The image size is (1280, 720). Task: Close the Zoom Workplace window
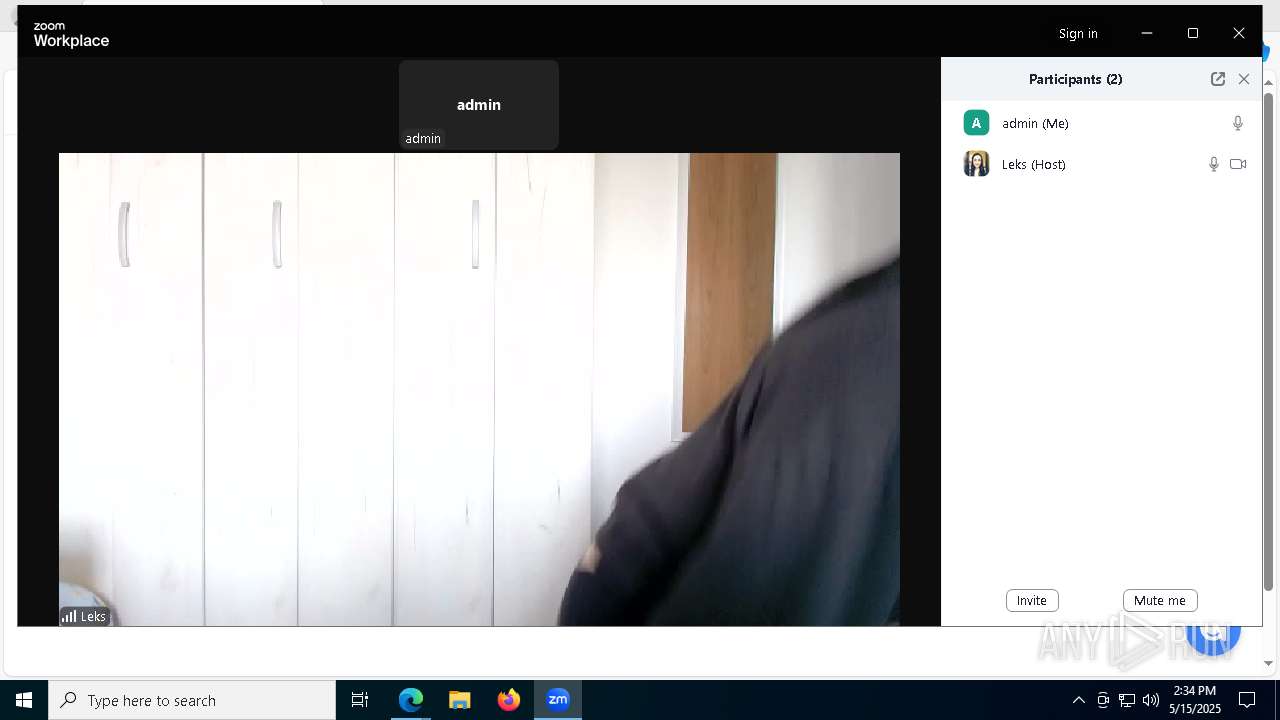1239,33
